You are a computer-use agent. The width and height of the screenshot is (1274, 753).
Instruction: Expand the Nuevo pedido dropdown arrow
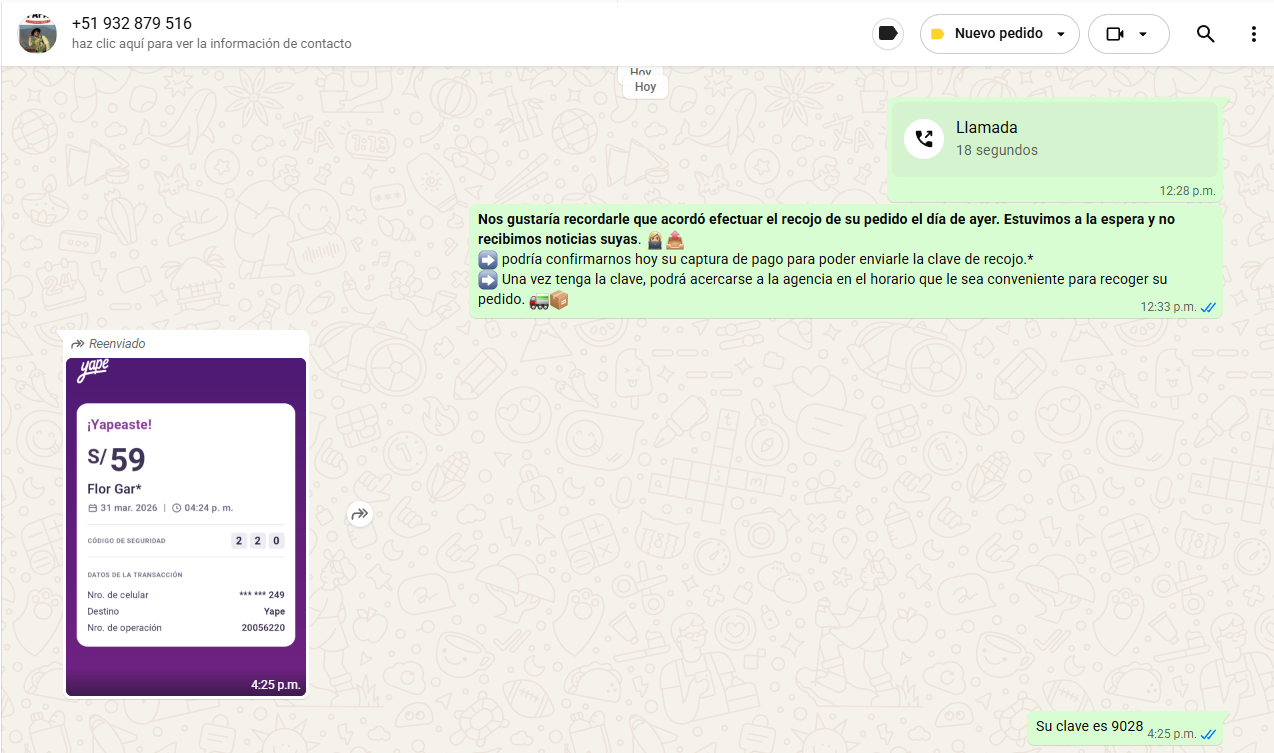pyautogui.click(x=1061, y=34)
